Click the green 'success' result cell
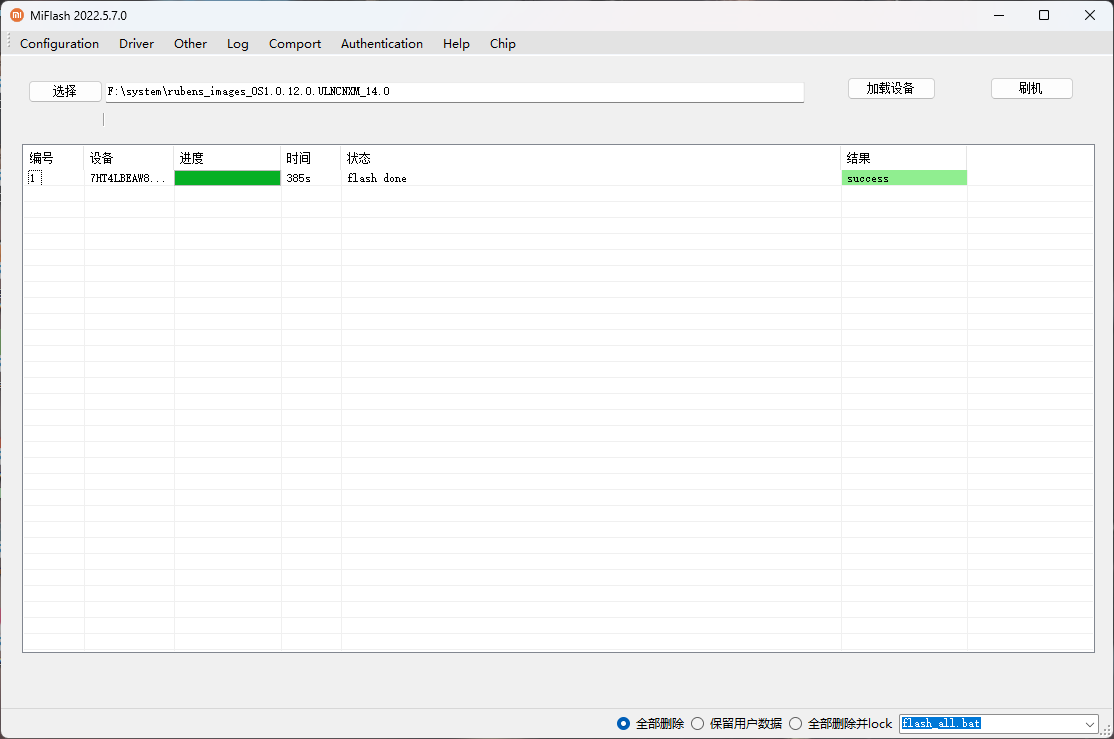This screenshot has height=739, width=1114. click(904, 178)
